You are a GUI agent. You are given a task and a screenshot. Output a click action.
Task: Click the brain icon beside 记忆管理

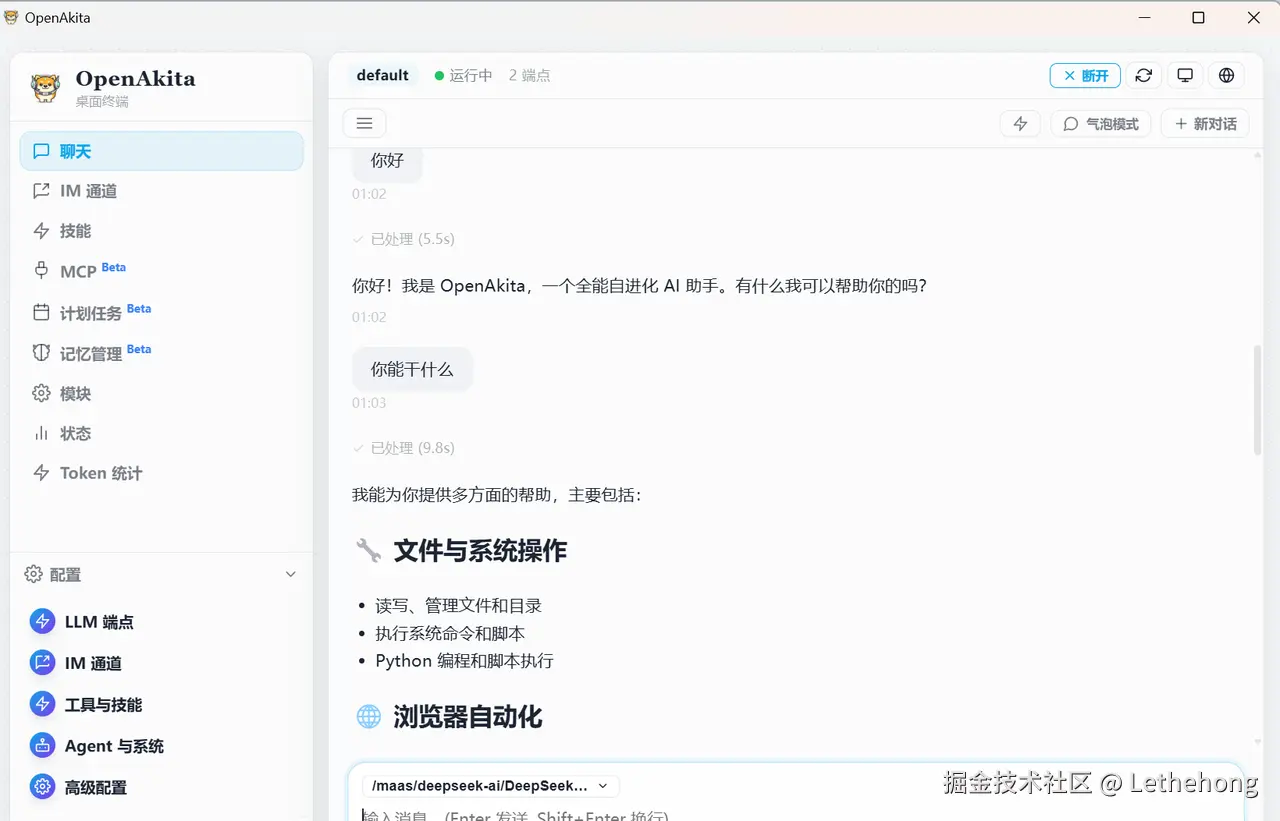coord(41,353)
